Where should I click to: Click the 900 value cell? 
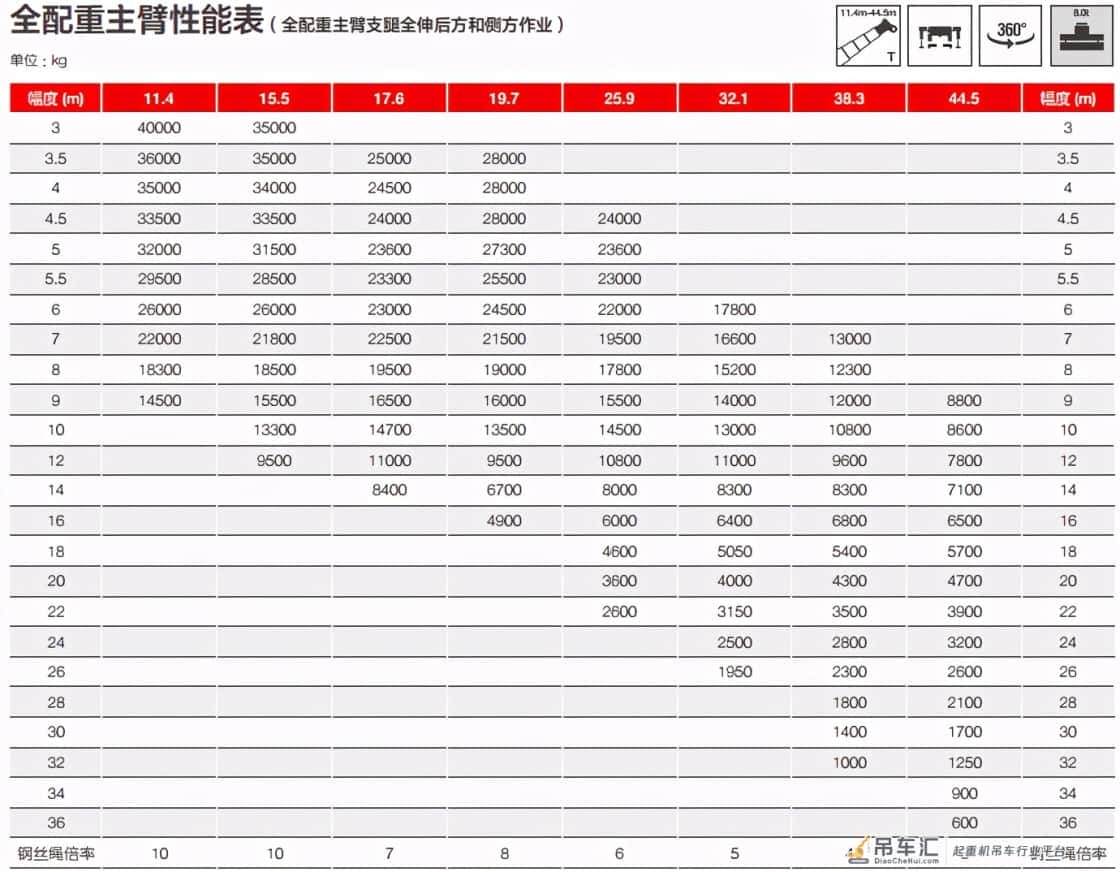click(x=964, y=793)
